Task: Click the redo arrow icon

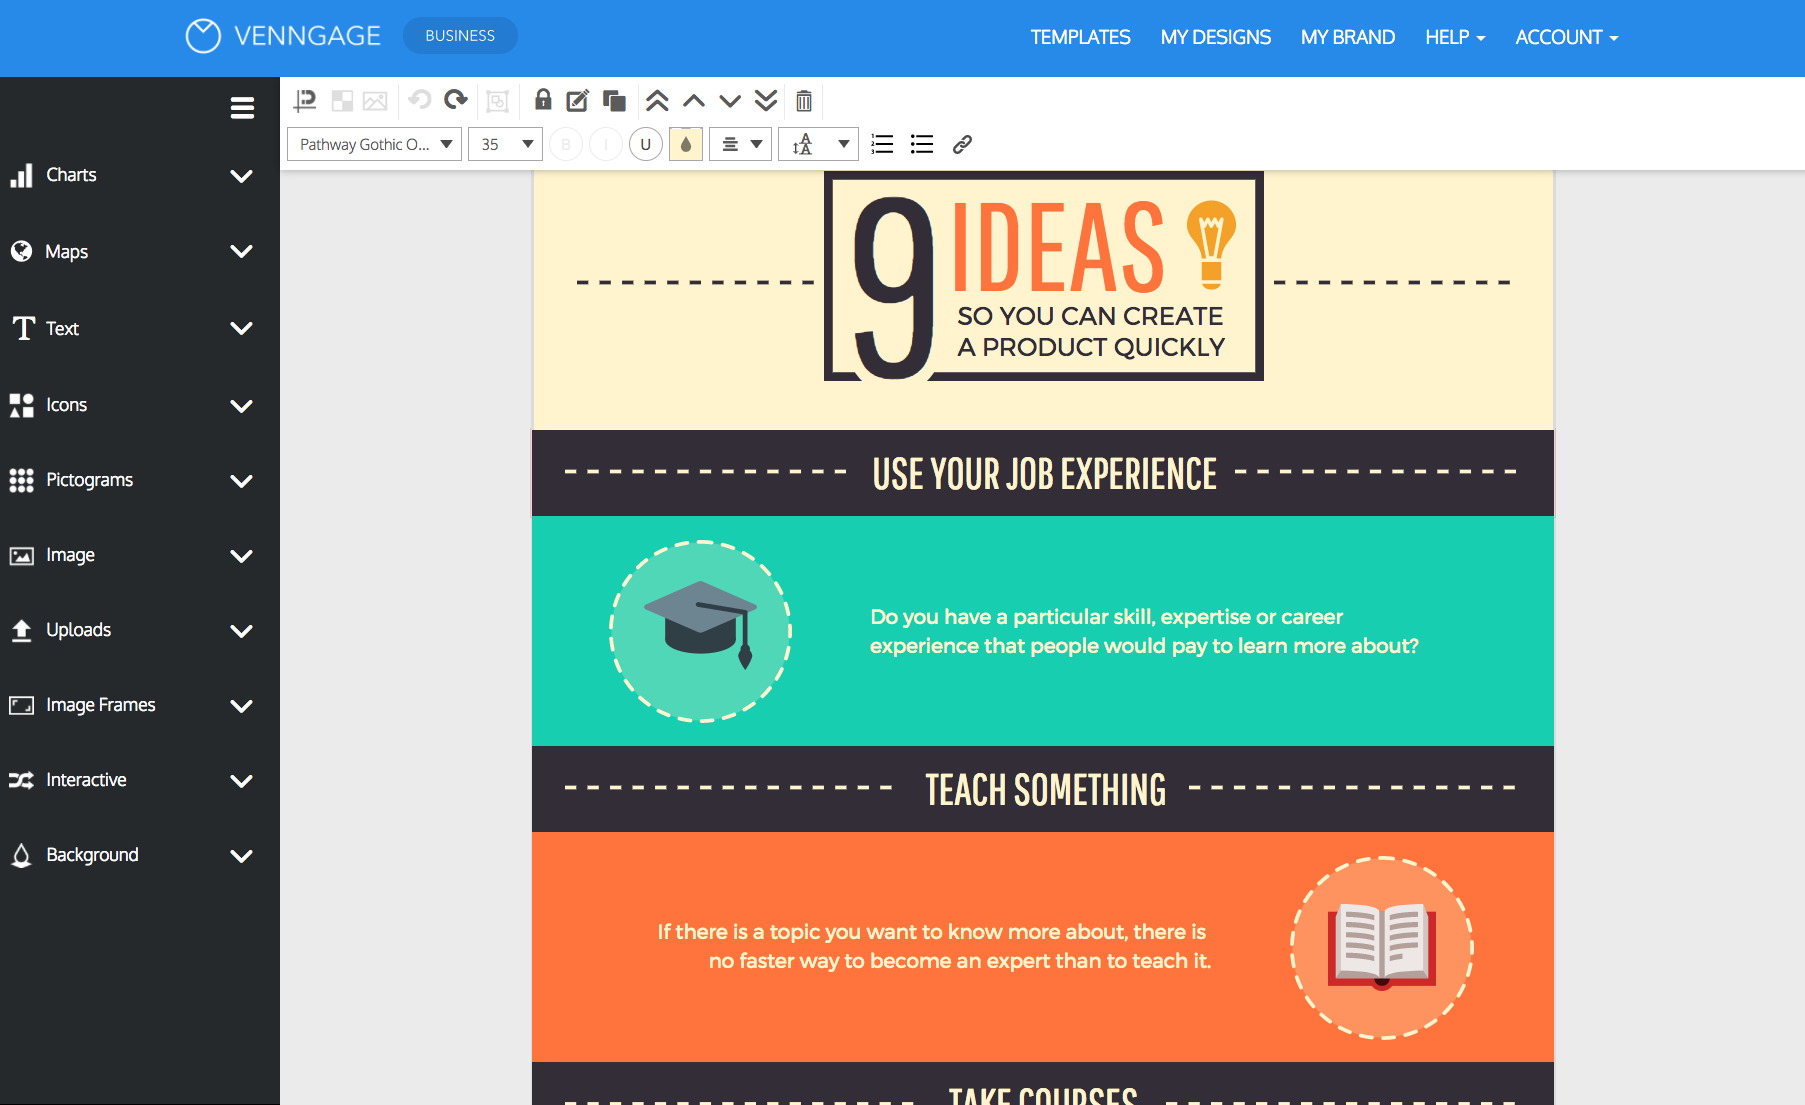Action: coord(456,100)
